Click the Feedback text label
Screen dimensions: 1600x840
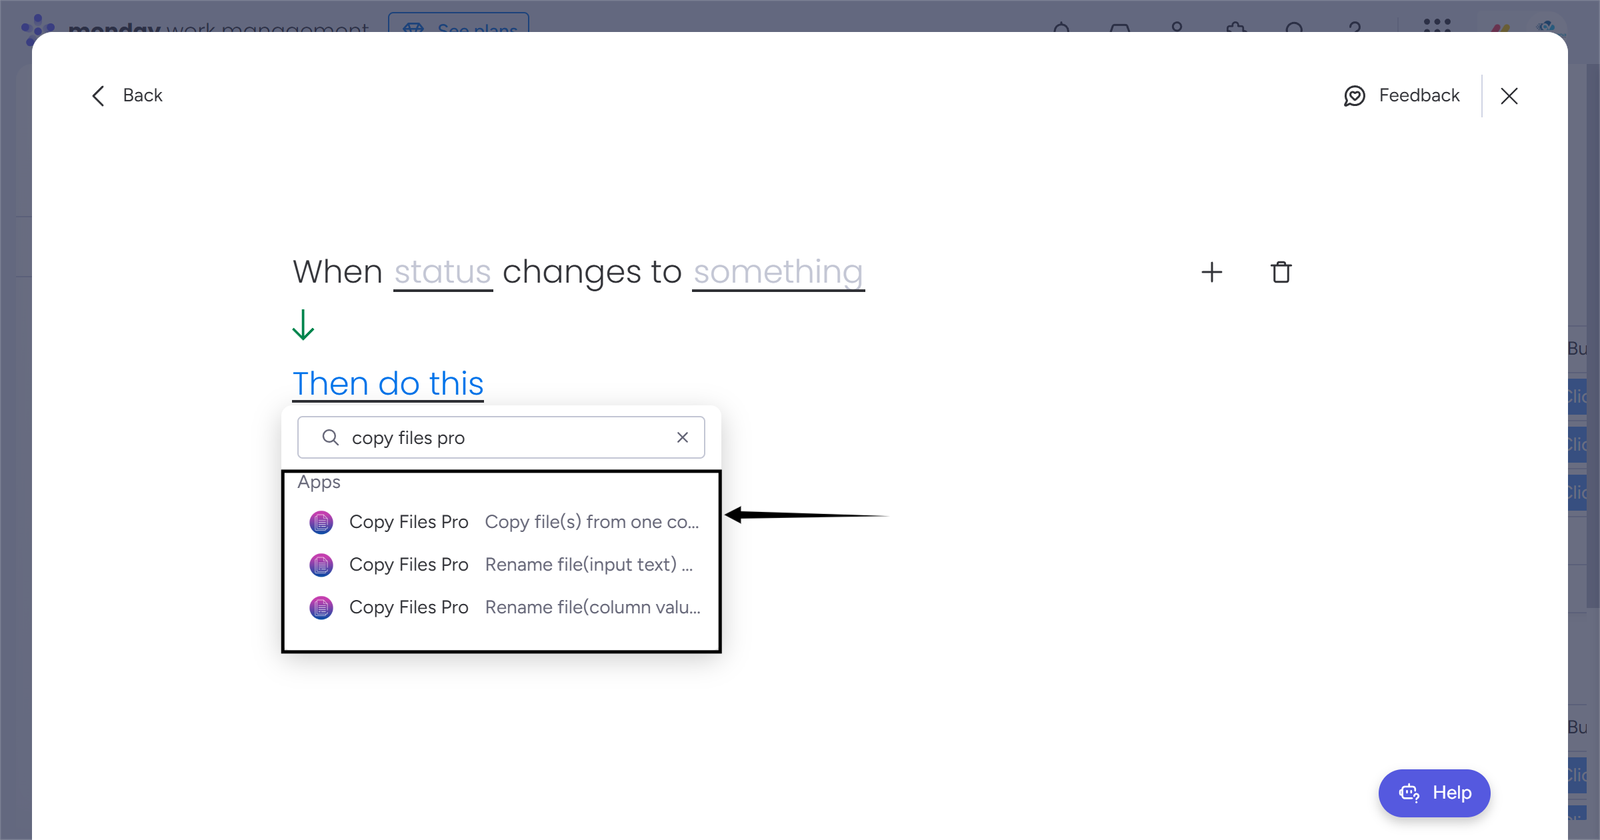point(1419,95)
